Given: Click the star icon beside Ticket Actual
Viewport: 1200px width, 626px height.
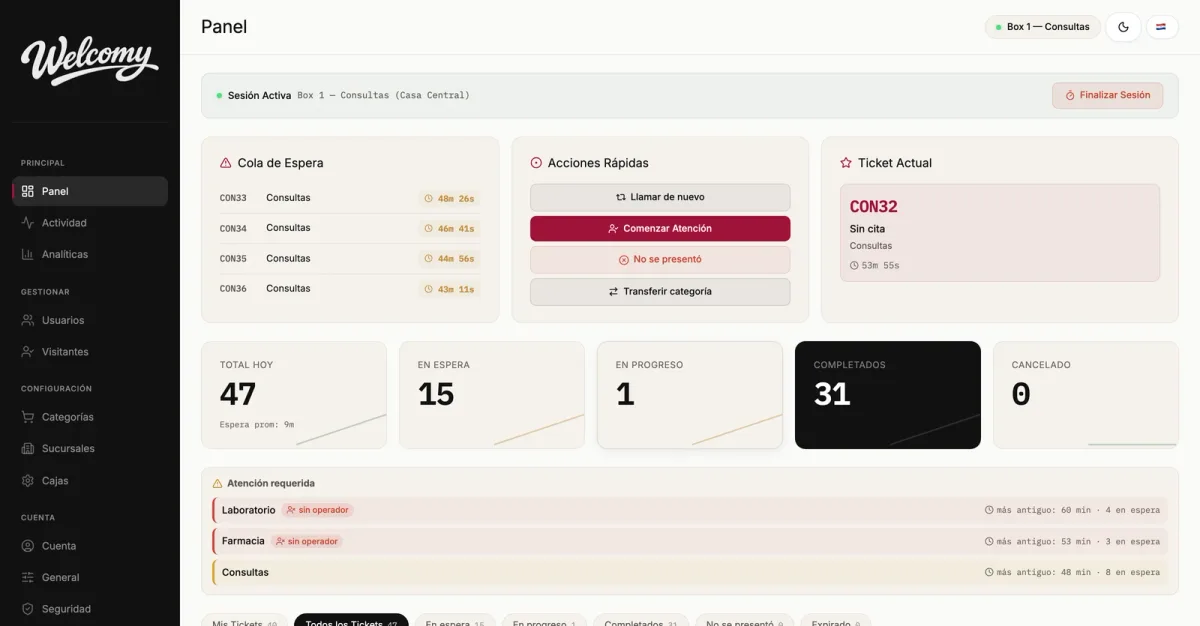Looking at the screenshot, I should click(x=846, y=163).
